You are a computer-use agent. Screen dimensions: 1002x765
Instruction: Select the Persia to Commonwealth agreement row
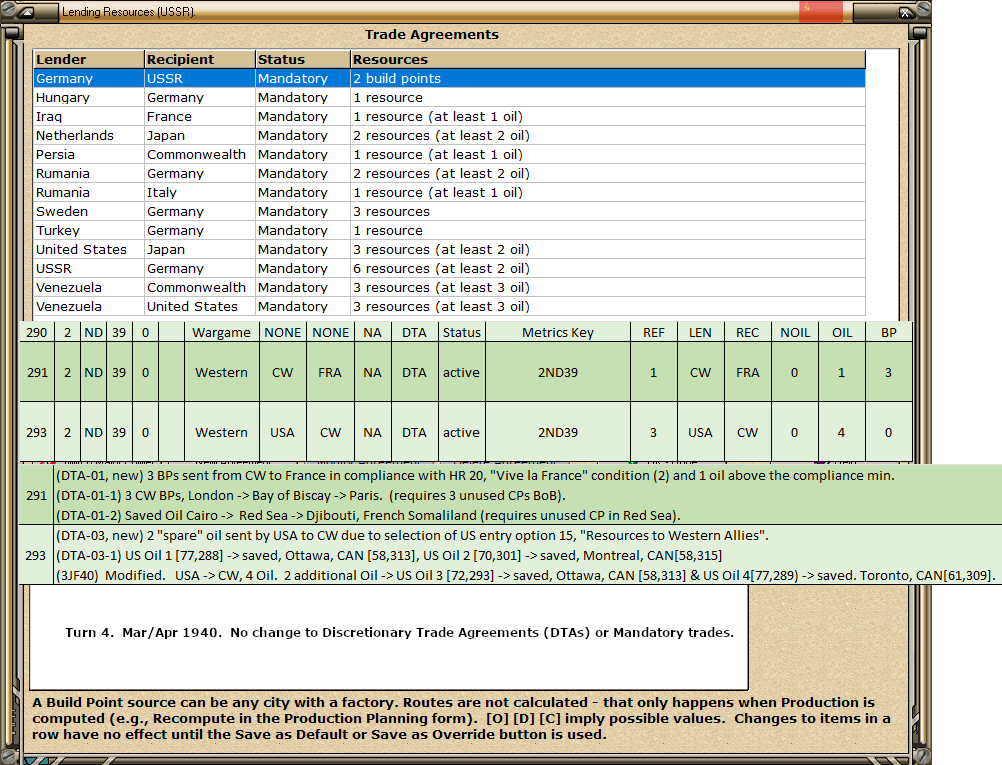[449, 155]
